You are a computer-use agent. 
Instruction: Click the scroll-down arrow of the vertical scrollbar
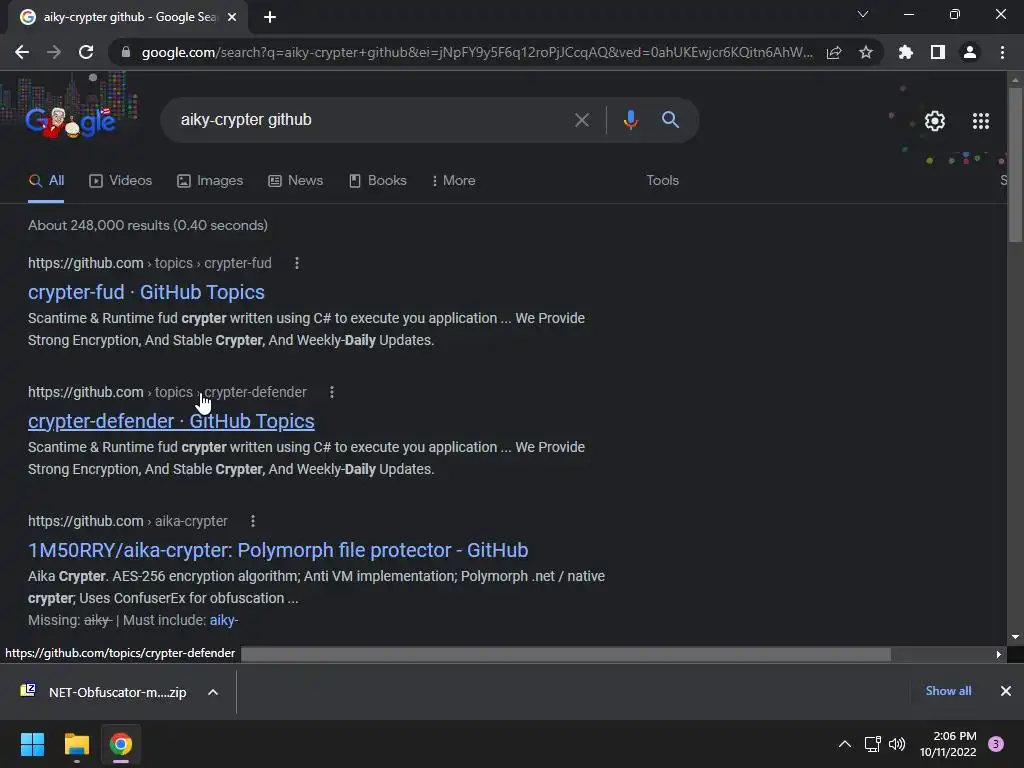click(x=1015, y=637)
